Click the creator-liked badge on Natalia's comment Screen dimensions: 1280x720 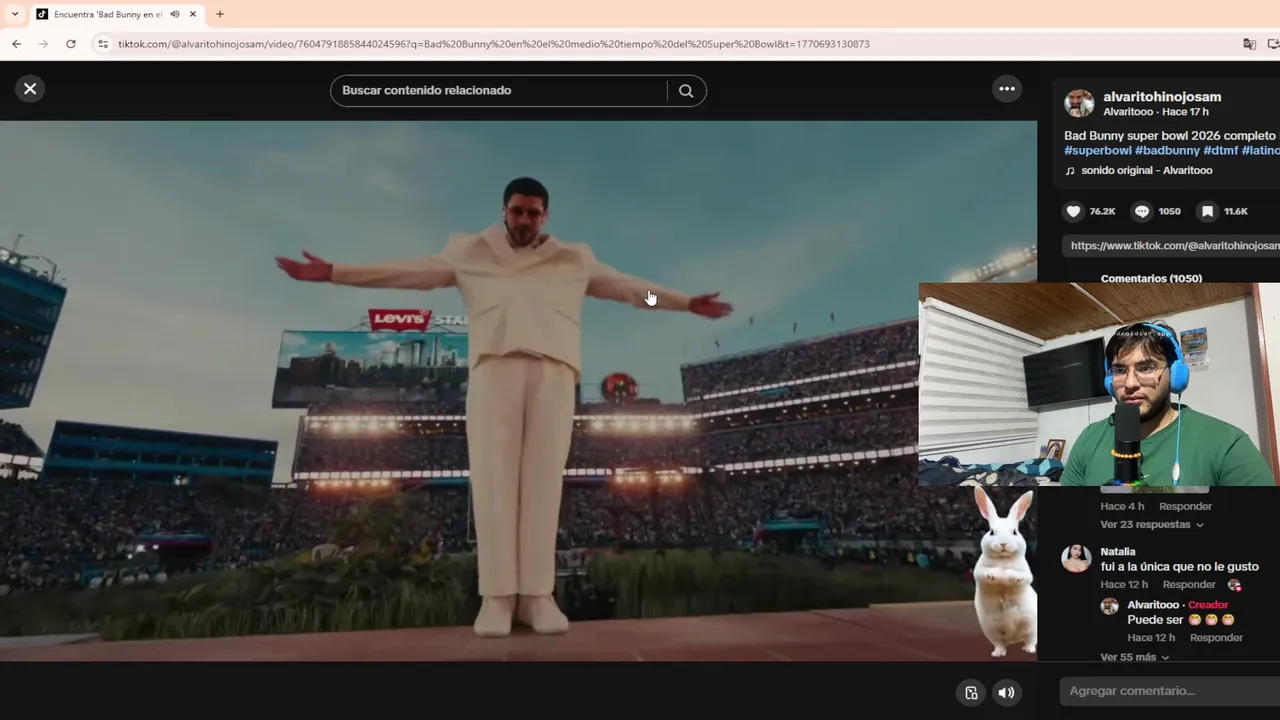click(1234, 585)
